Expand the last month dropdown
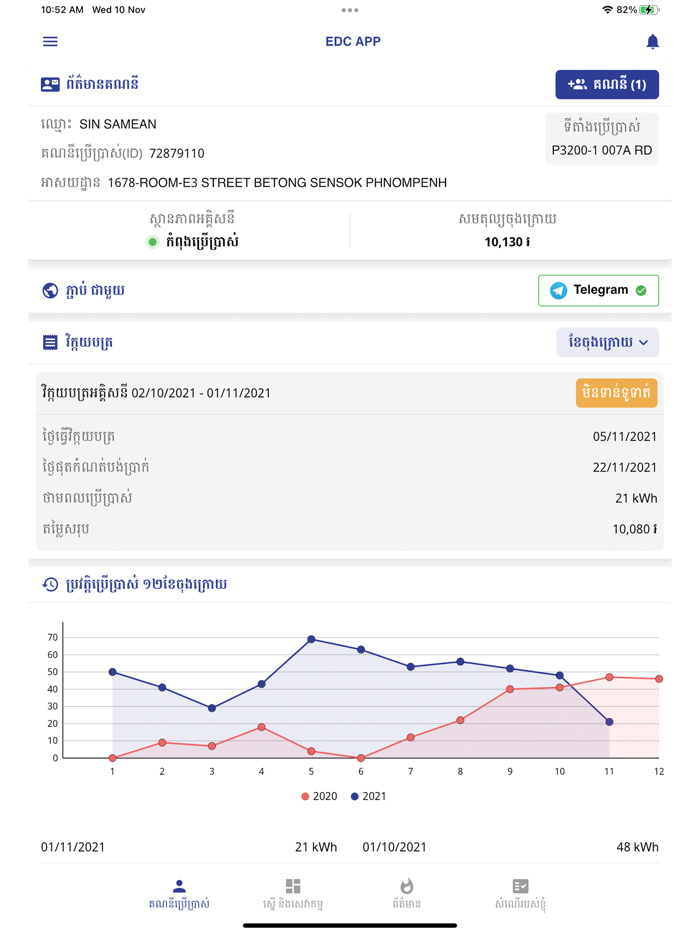Screen dimensions: 700x934 point(607,343)
